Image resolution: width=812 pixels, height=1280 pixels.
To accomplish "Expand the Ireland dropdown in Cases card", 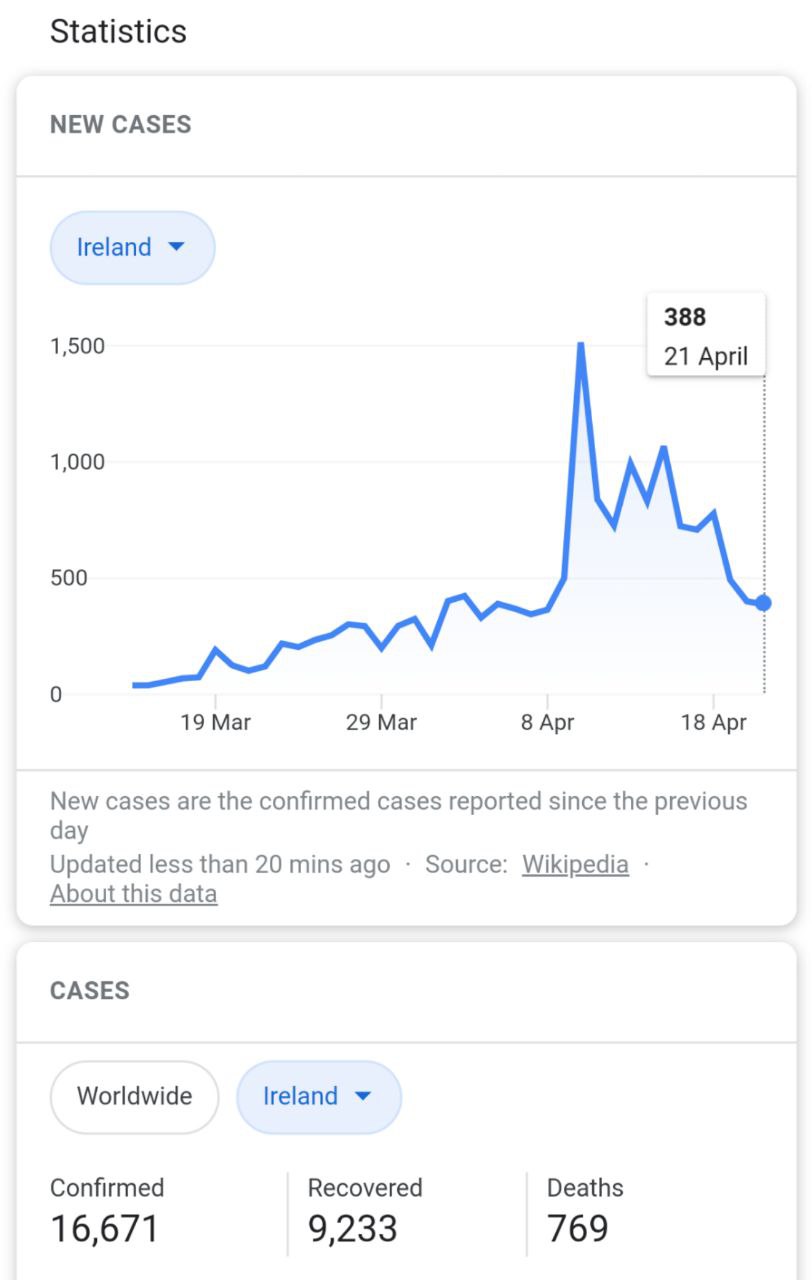I will [319, 1097].
